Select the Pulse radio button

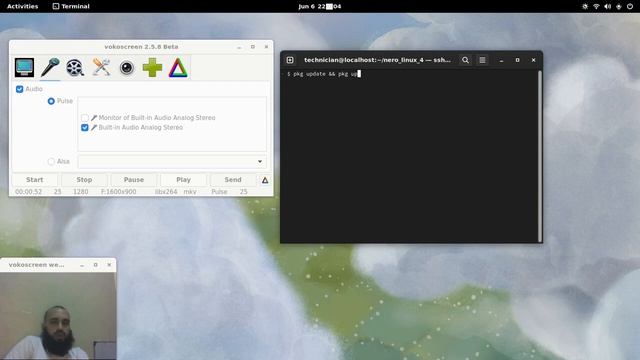point(51,101)
